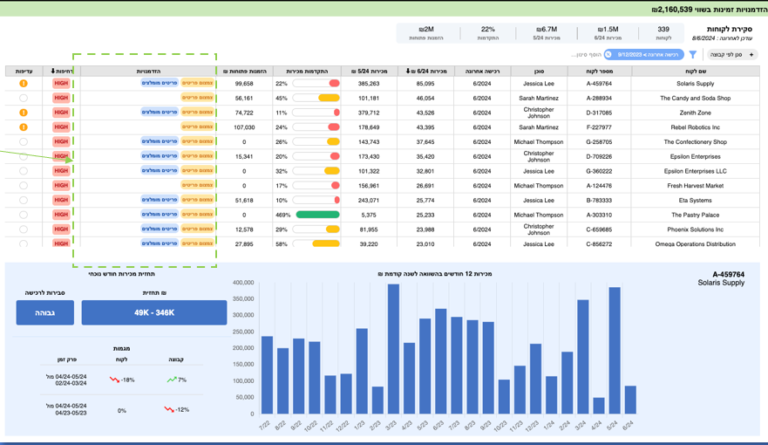Click the blue funnel filter icon
The image size is (768, 445).
coord(693,54)
